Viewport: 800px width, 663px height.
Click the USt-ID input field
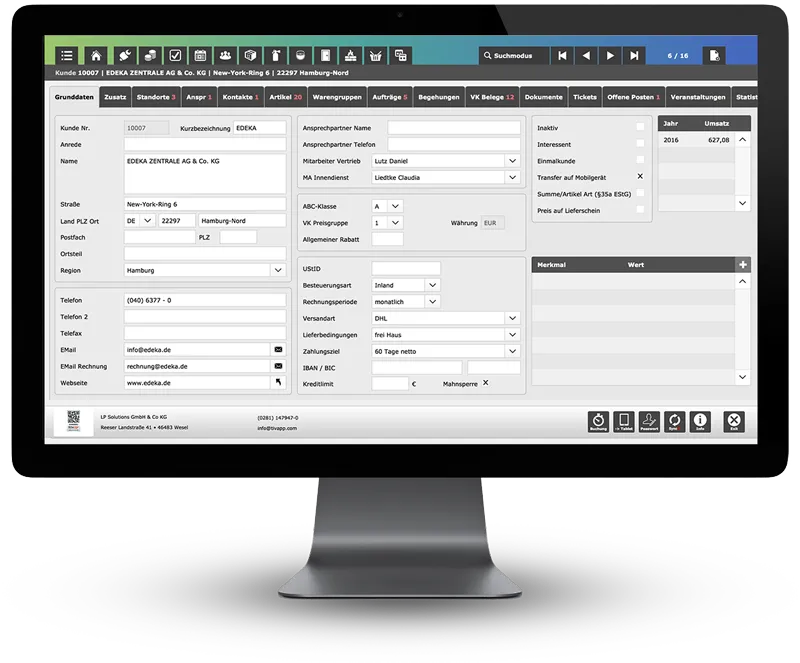(406, 268)
